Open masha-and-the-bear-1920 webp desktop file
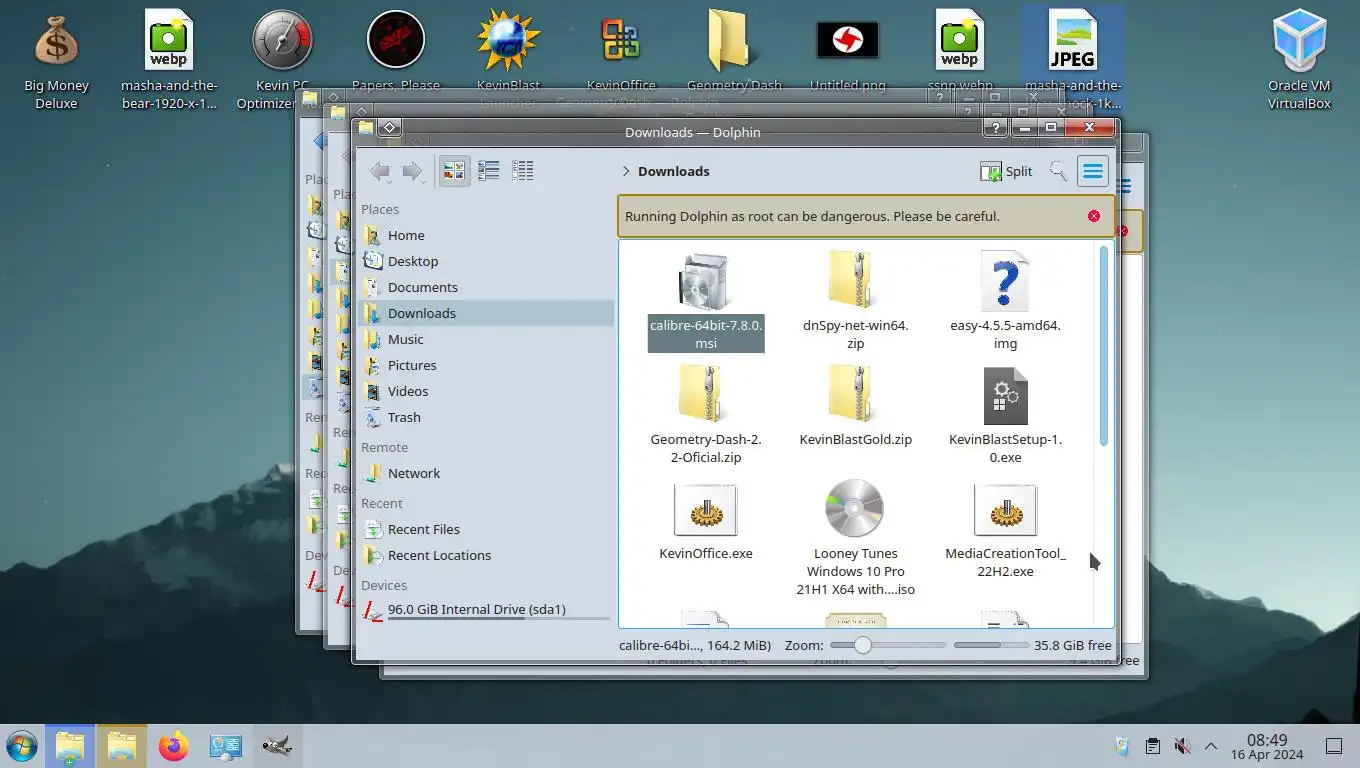Image resolution: width=1360 pixels, height=768 pixels. point(169,60)
